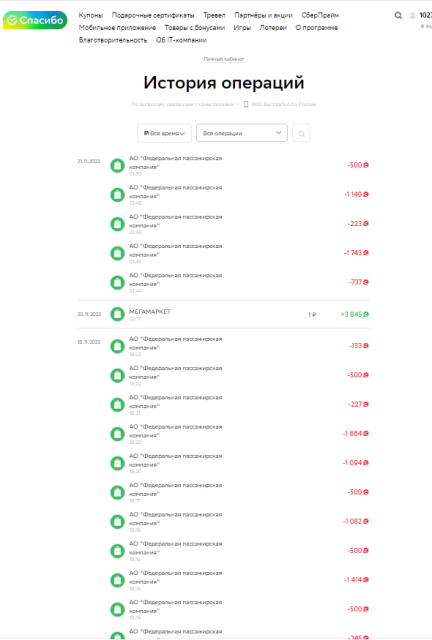Open the Партнёры и акции menu item
Image resolution: width=432 pixels, height=640 pixels.
click(x=263, y=15)
